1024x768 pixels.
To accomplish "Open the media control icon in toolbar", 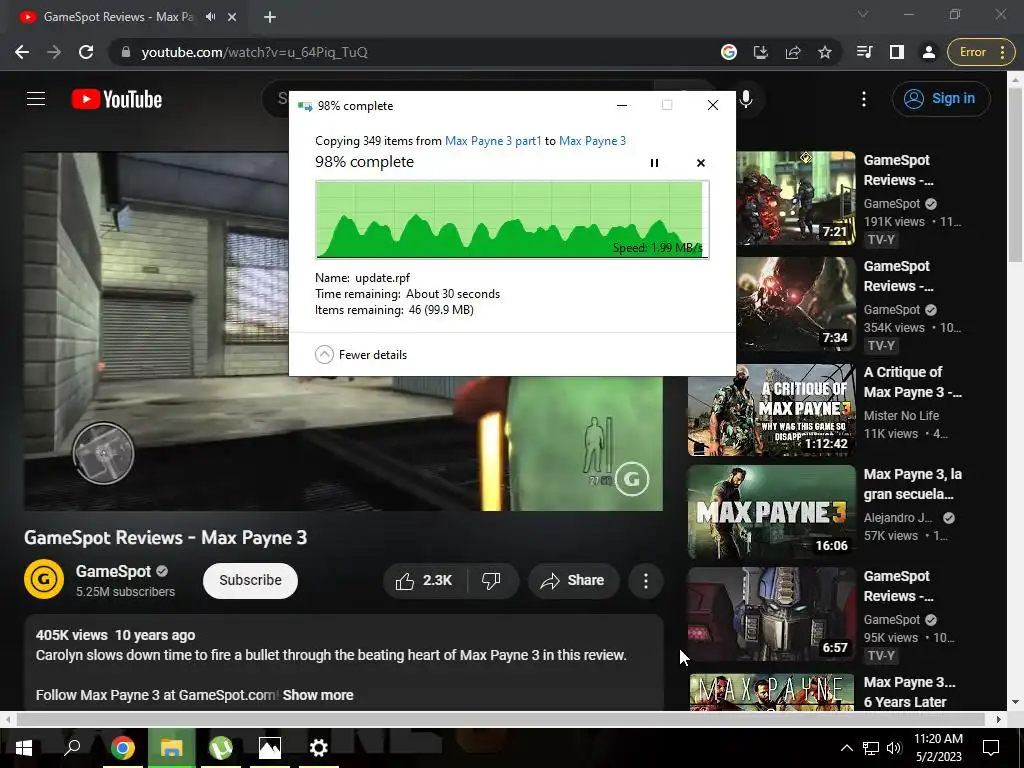I will click(865, 52).
